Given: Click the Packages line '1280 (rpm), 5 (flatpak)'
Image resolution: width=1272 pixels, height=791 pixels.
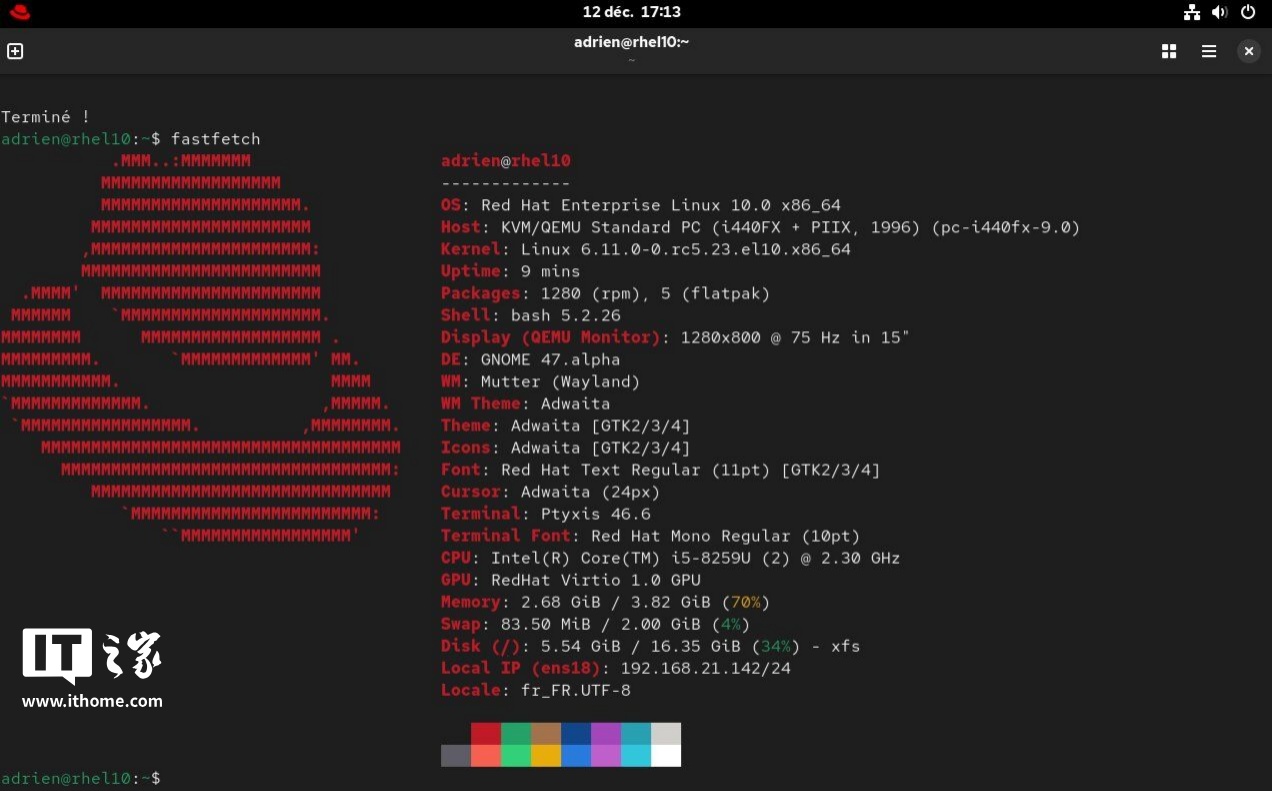Looking at the screenshot, I should pyautogui.click(x=655, y=293).
